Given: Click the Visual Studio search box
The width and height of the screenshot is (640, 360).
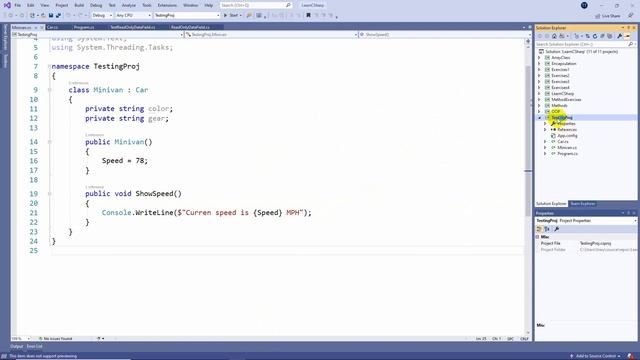Looking at the screenshot, I should (x=256, y=5).
